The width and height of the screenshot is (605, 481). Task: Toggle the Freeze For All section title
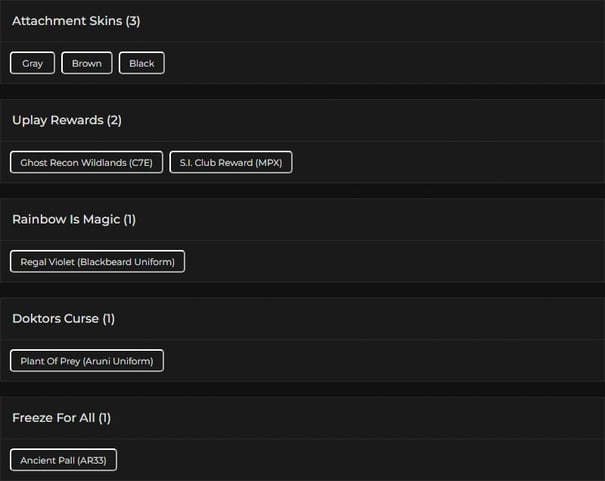tap(53, 417)
